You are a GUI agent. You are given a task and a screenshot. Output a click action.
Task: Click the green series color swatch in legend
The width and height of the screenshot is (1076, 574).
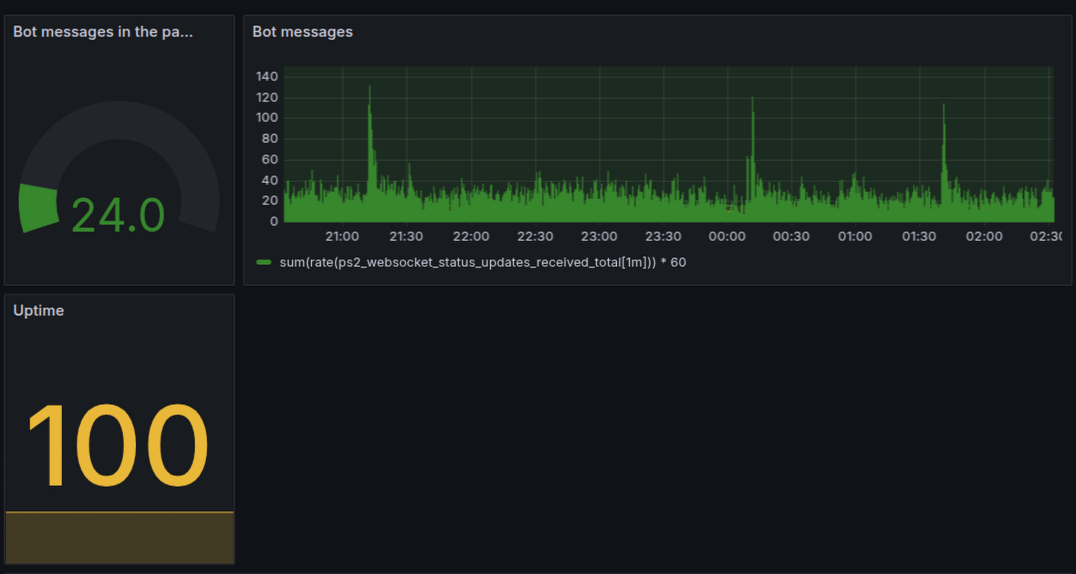point(264,263)
